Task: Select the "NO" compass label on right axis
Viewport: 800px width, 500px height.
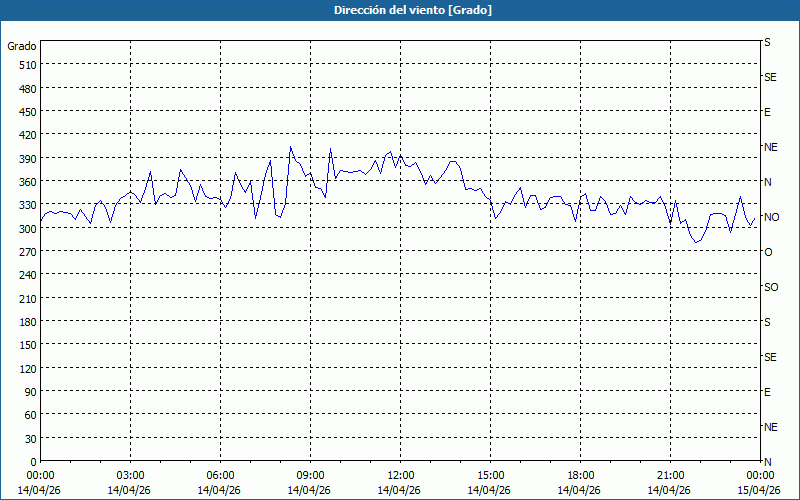Action: [770, 217]
